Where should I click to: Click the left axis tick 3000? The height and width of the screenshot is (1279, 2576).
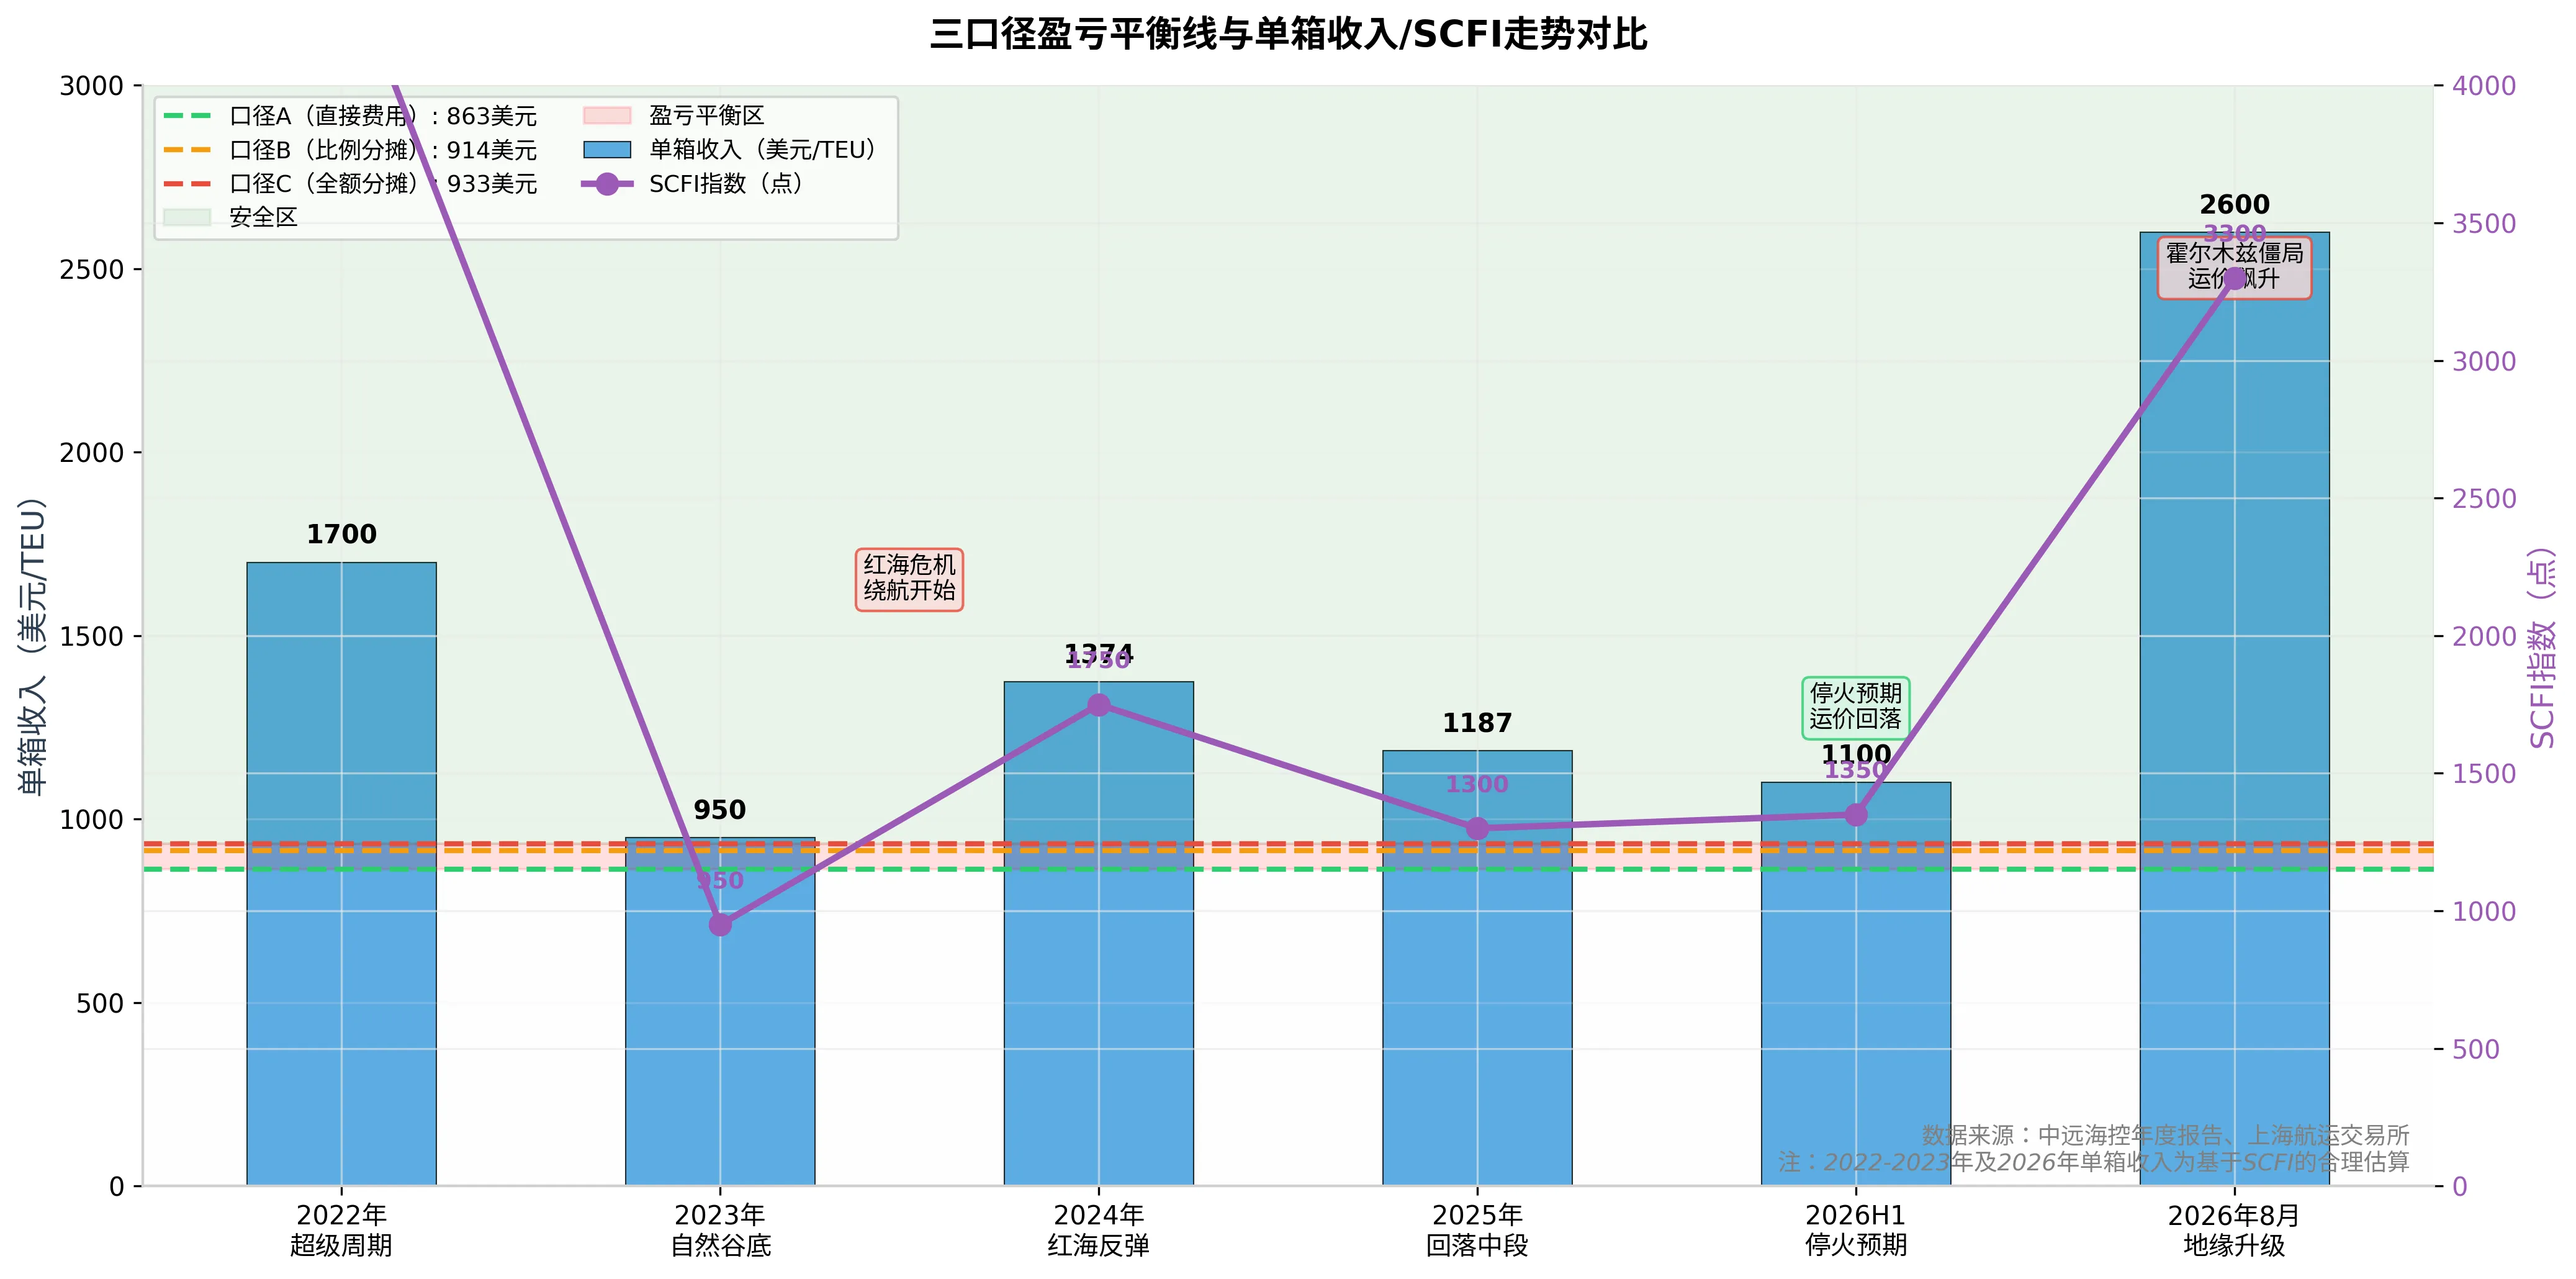[x=91, y=86]
